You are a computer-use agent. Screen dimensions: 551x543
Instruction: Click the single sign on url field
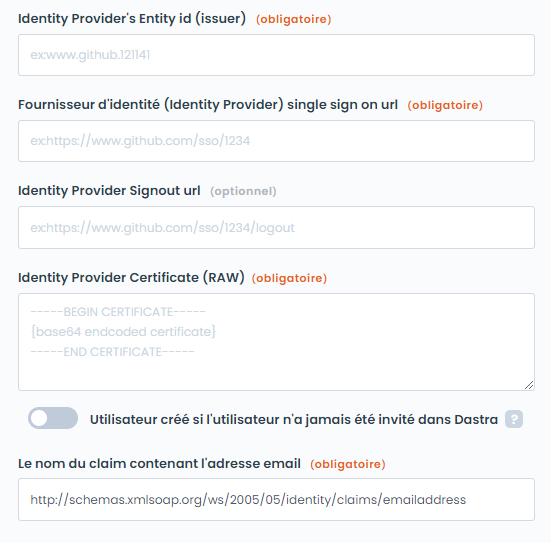(x=277, y=141)
